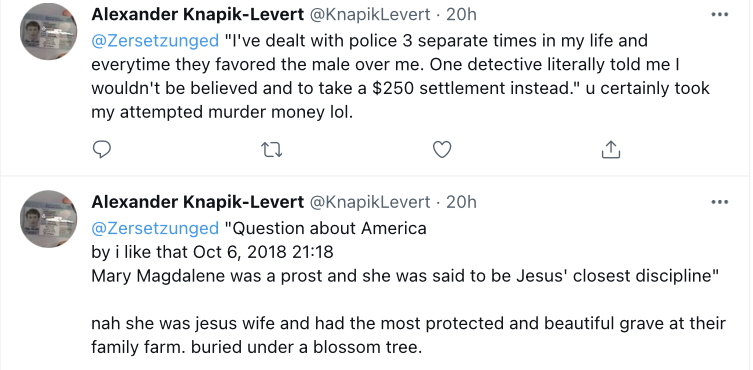Like the tweet about attempted murder money
This screenshot has height=370, width=753.
(442, 150)
